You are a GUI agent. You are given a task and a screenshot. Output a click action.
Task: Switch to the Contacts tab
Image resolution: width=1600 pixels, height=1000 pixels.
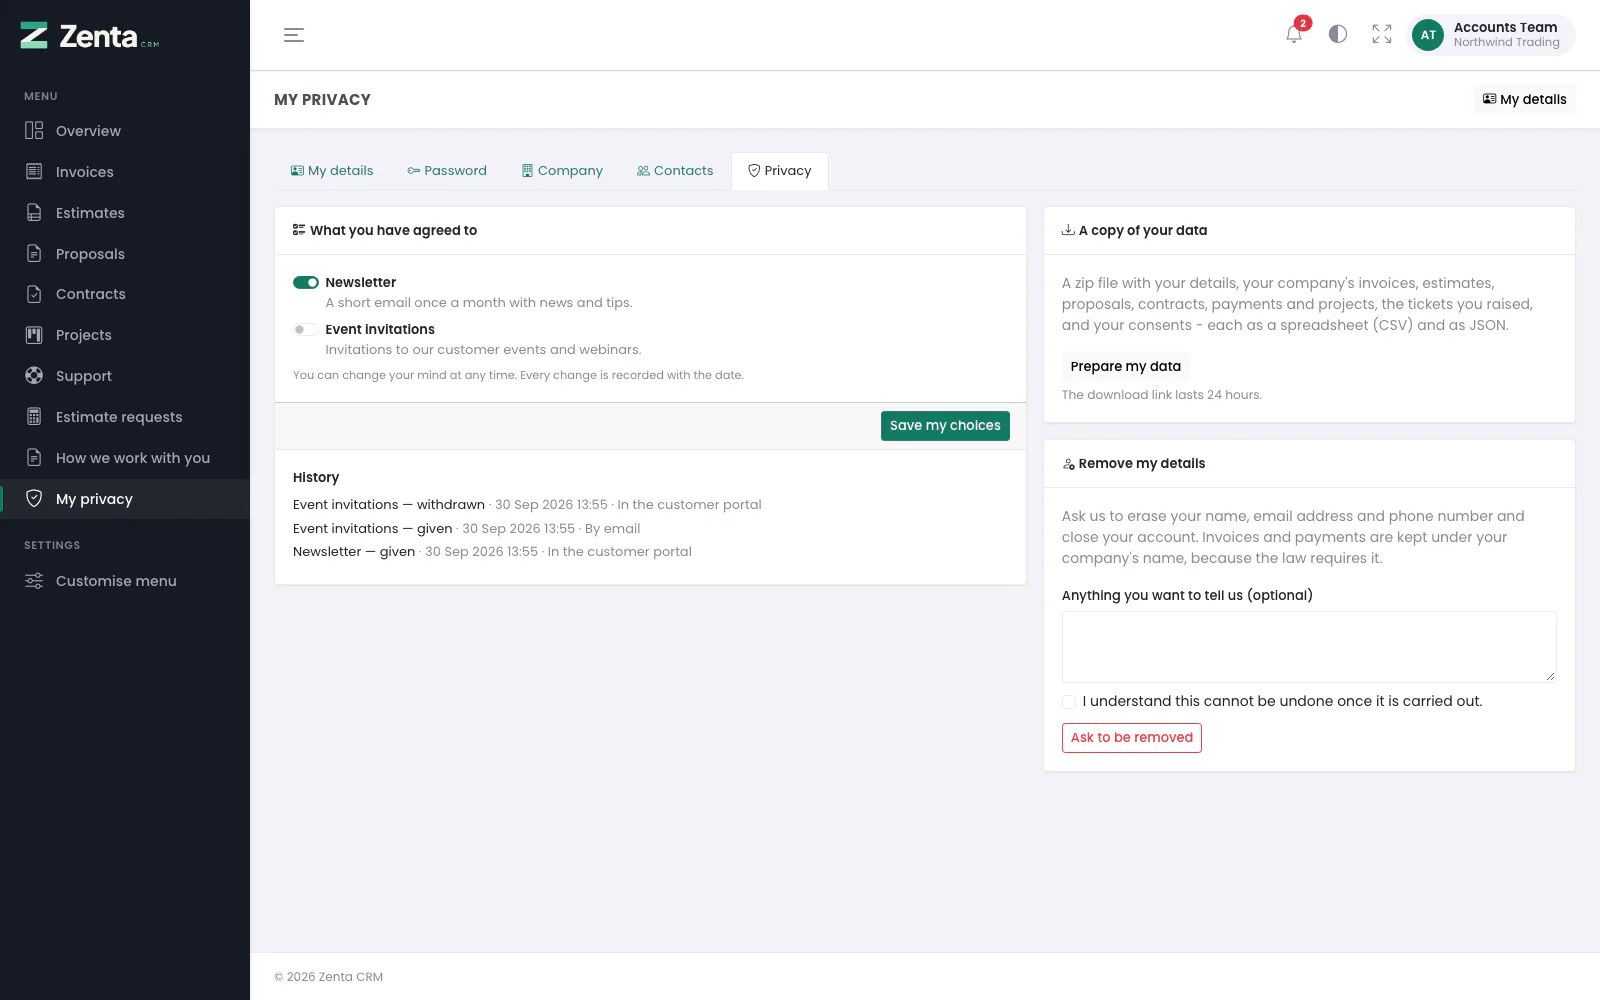click(x=675, y=171)
